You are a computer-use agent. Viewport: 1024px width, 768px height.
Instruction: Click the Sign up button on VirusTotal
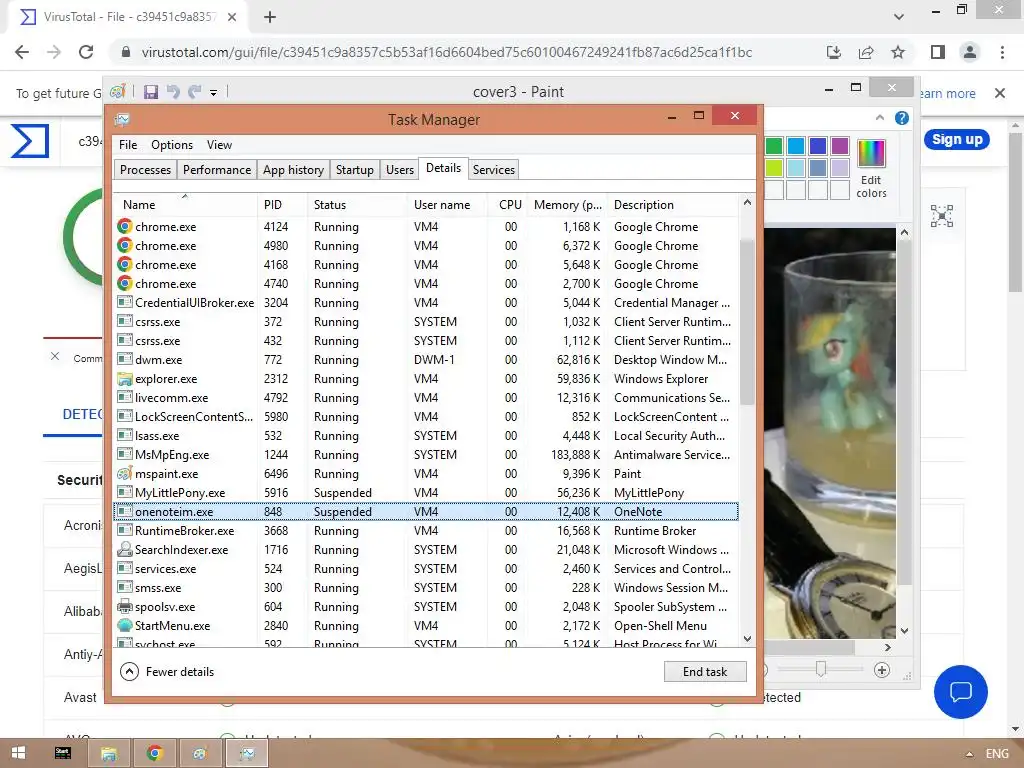957,139
